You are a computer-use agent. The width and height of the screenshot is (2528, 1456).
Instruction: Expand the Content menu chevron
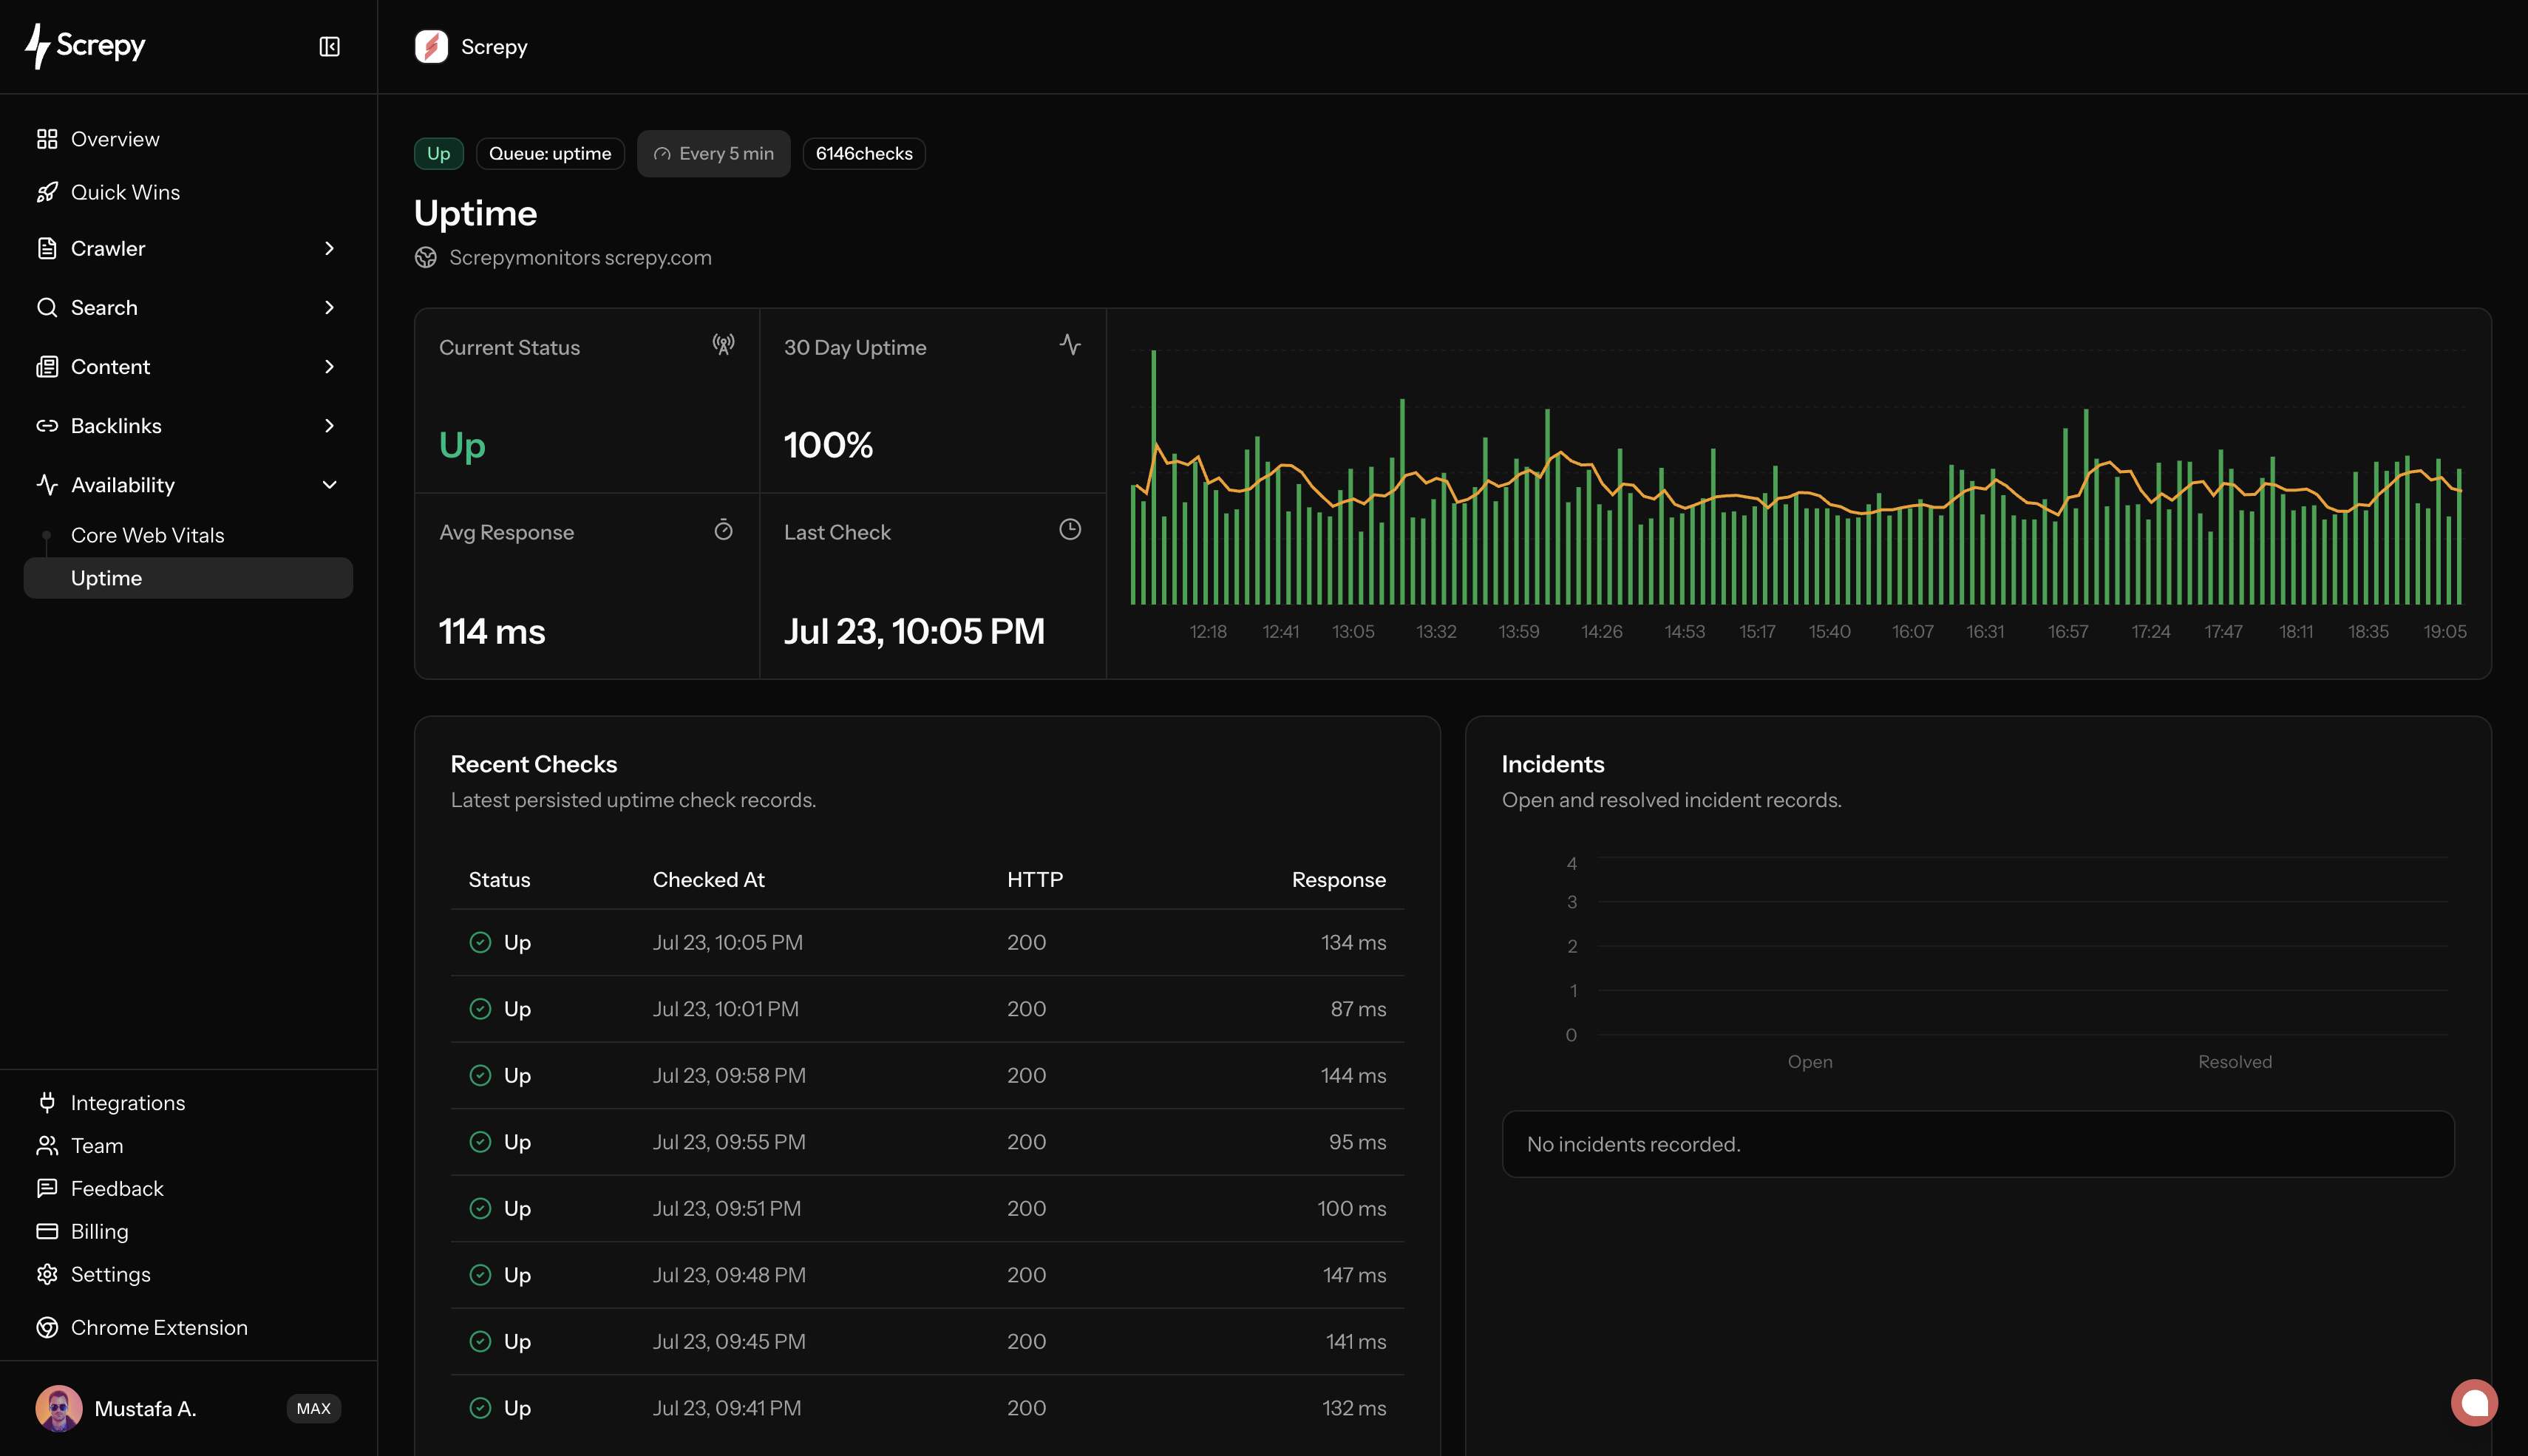329,366
